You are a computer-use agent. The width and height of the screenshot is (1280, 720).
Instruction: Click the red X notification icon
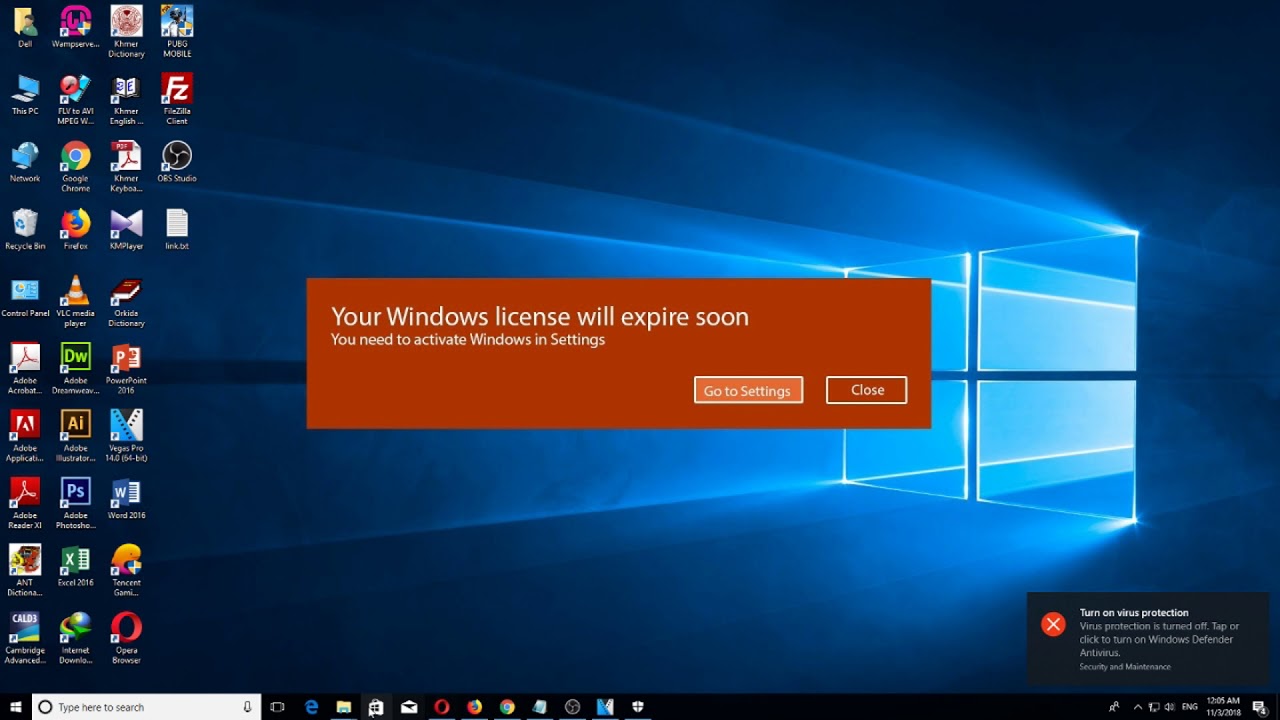[x=1053, y=625]
